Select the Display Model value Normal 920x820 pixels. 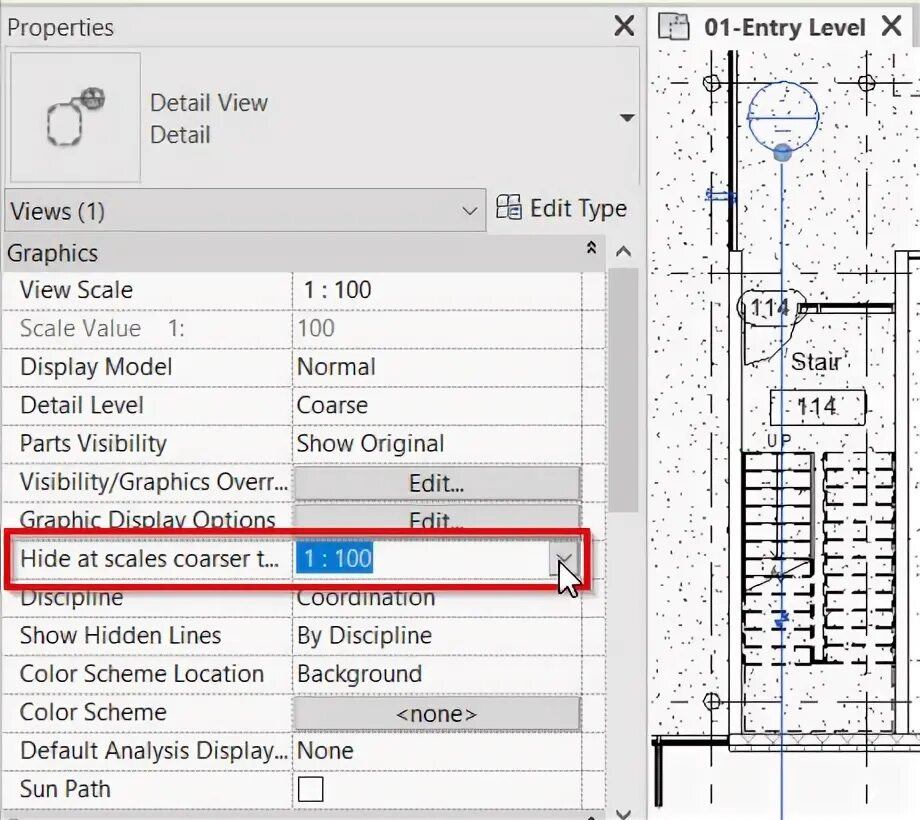437,367
